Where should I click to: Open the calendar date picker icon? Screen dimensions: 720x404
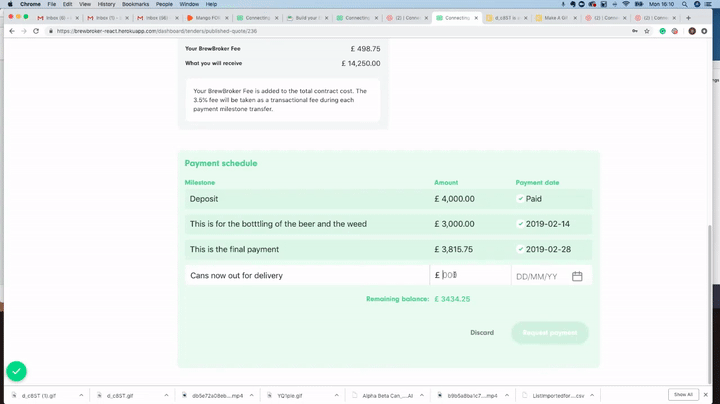pyautogui.click(x=577, y=276)
